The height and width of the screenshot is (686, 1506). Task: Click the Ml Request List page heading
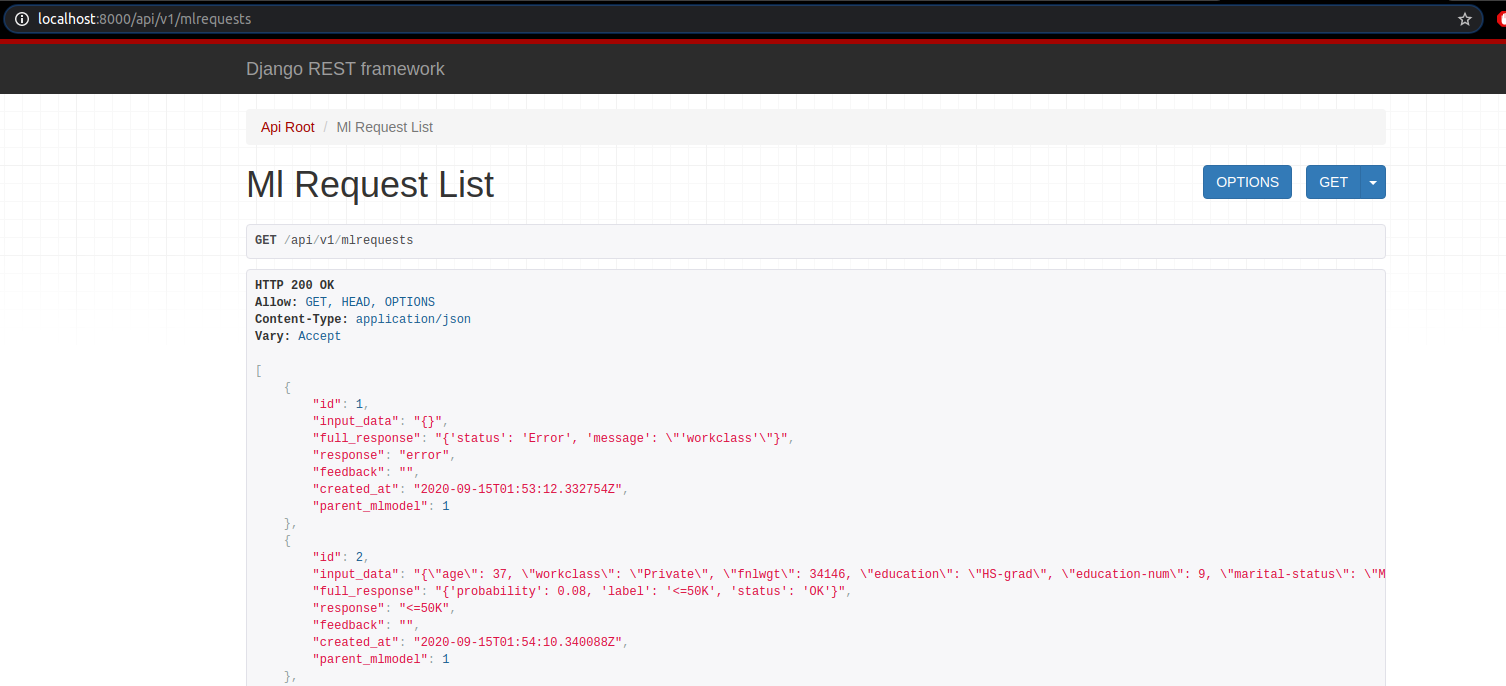tap(370, 184)
